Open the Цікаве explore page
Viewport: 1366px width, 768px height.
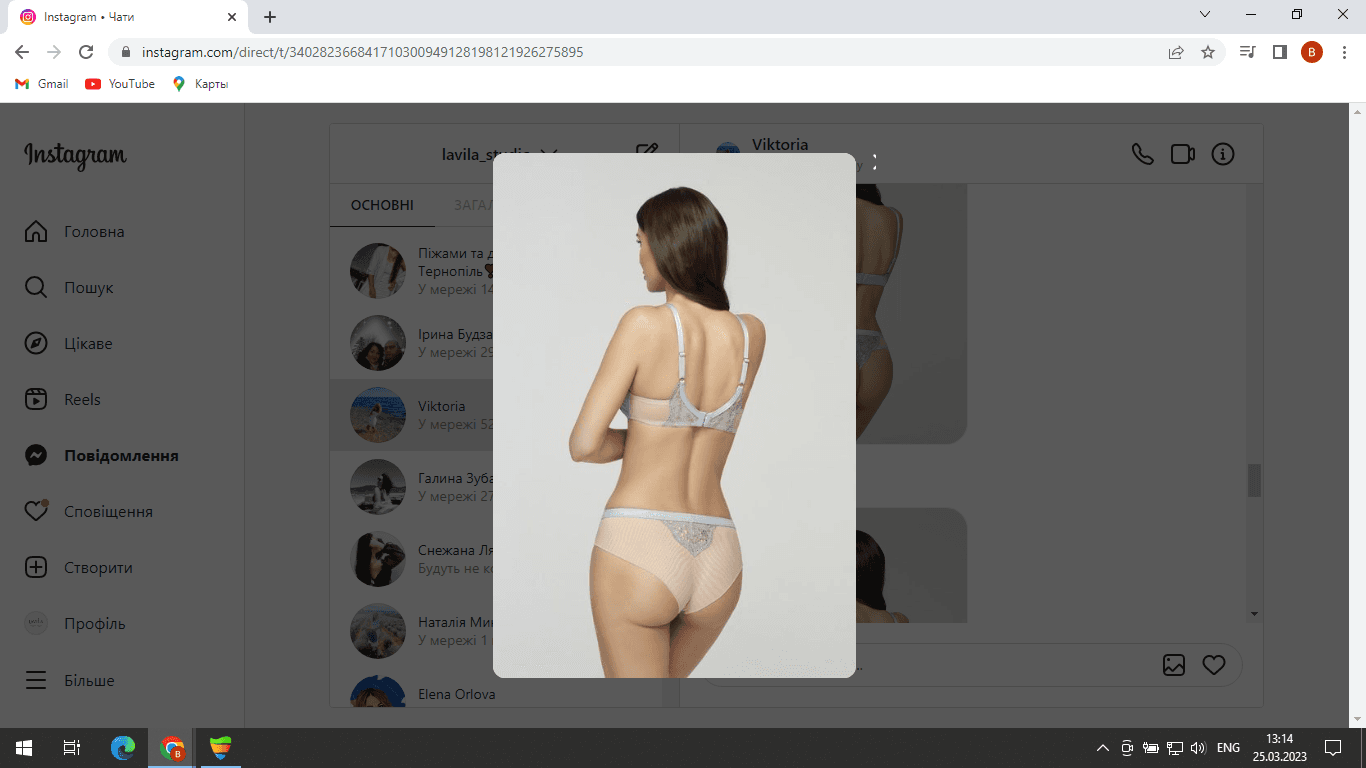coord(68,344)
